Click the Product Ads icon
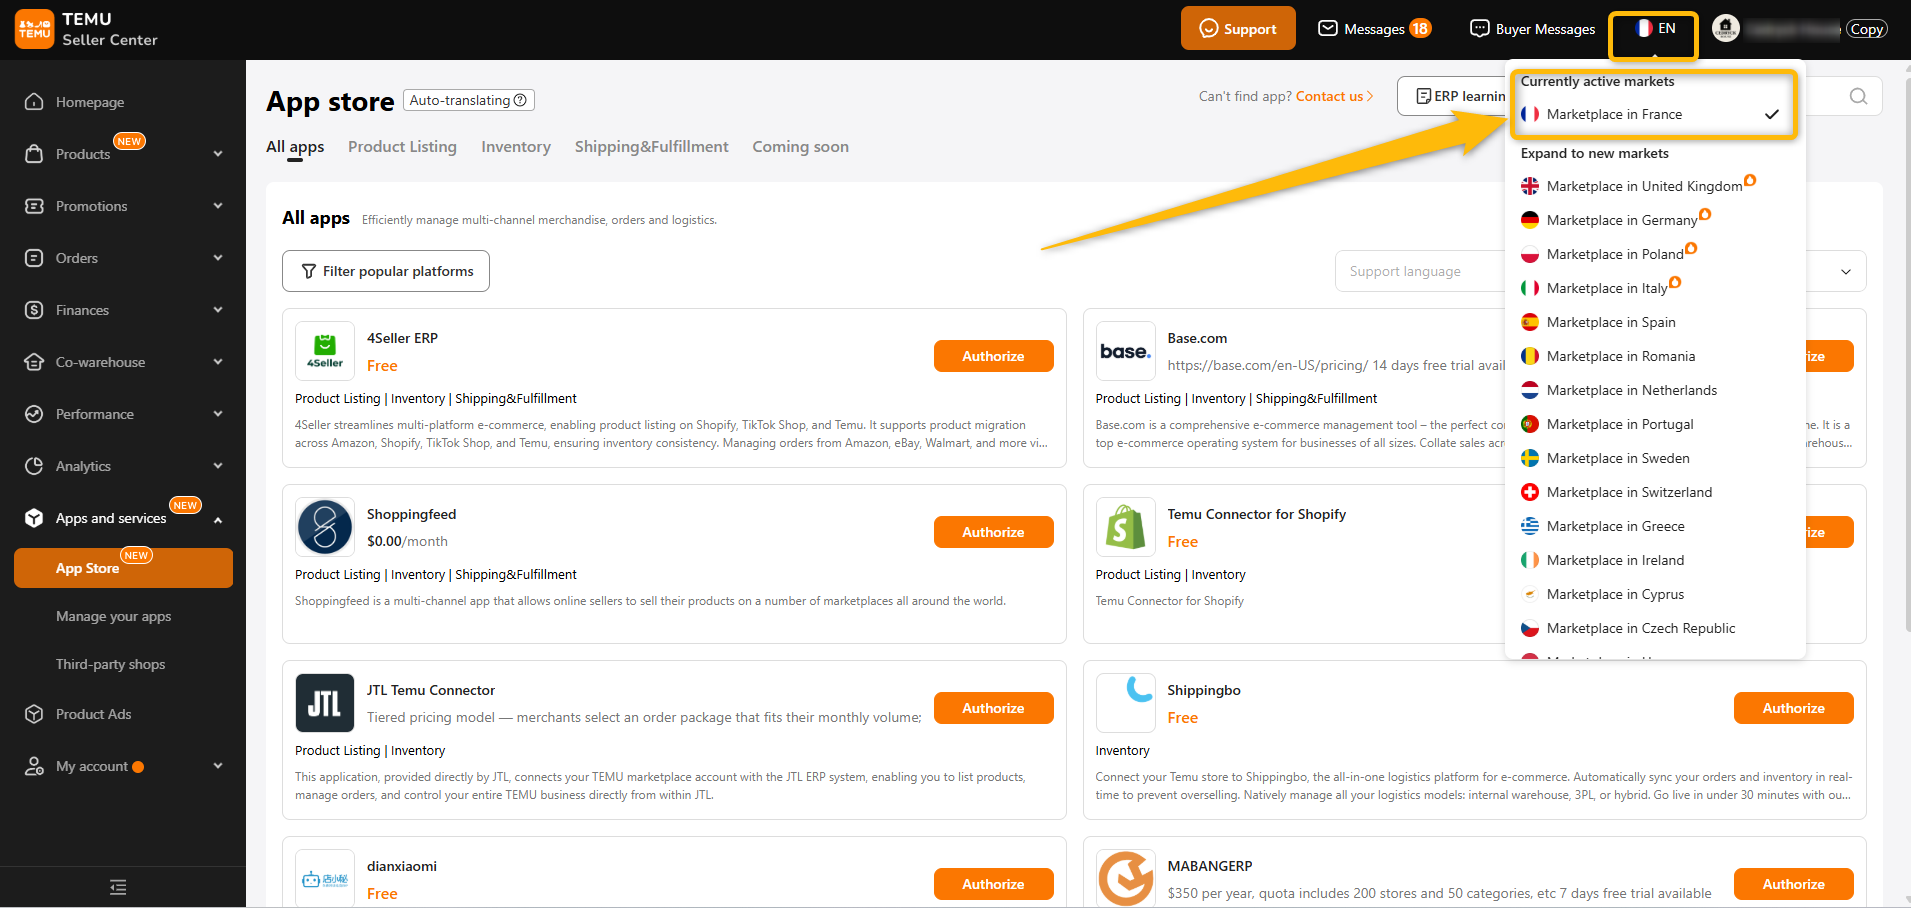The width and height of the screenshot is (1911, 908). pyautogui.click(x=34, y=714)
